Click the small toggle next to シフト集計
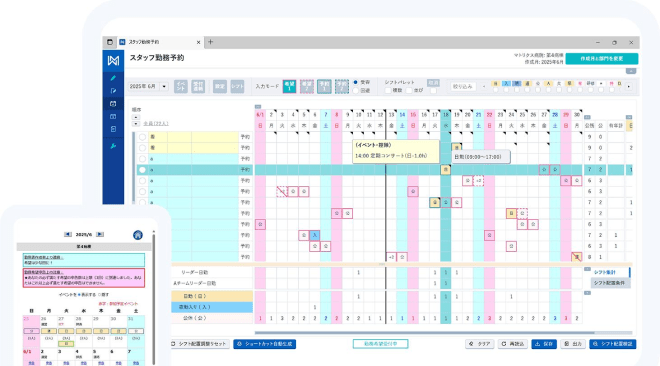The image size is (660, 366). (x=587, y=269)
